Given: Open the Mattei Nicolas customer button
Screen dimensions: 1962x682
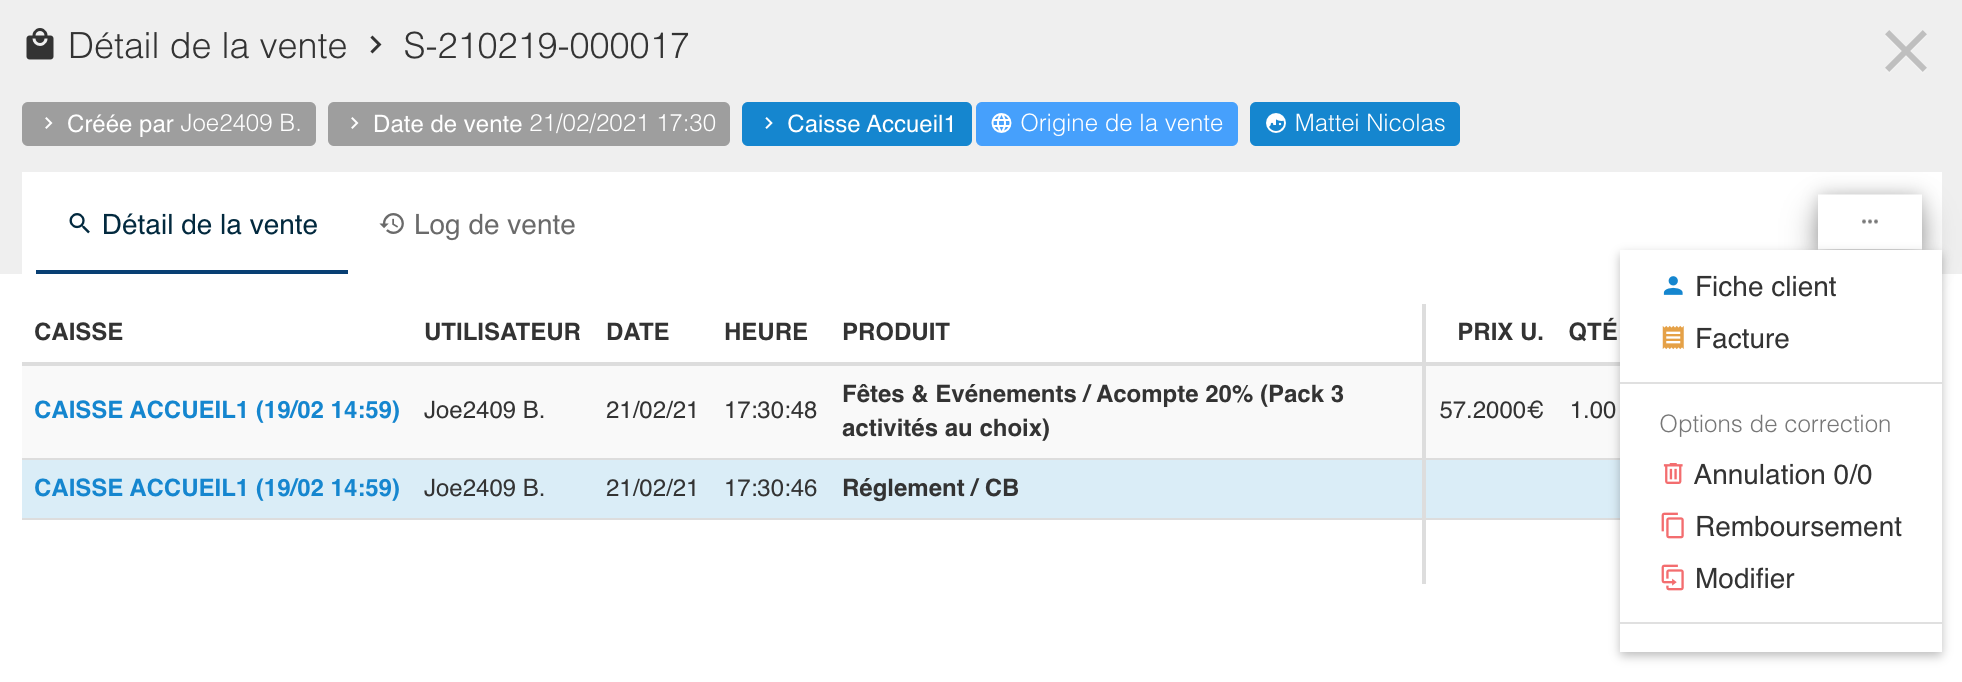Looking at the screenshot, I should [1354, 124].
